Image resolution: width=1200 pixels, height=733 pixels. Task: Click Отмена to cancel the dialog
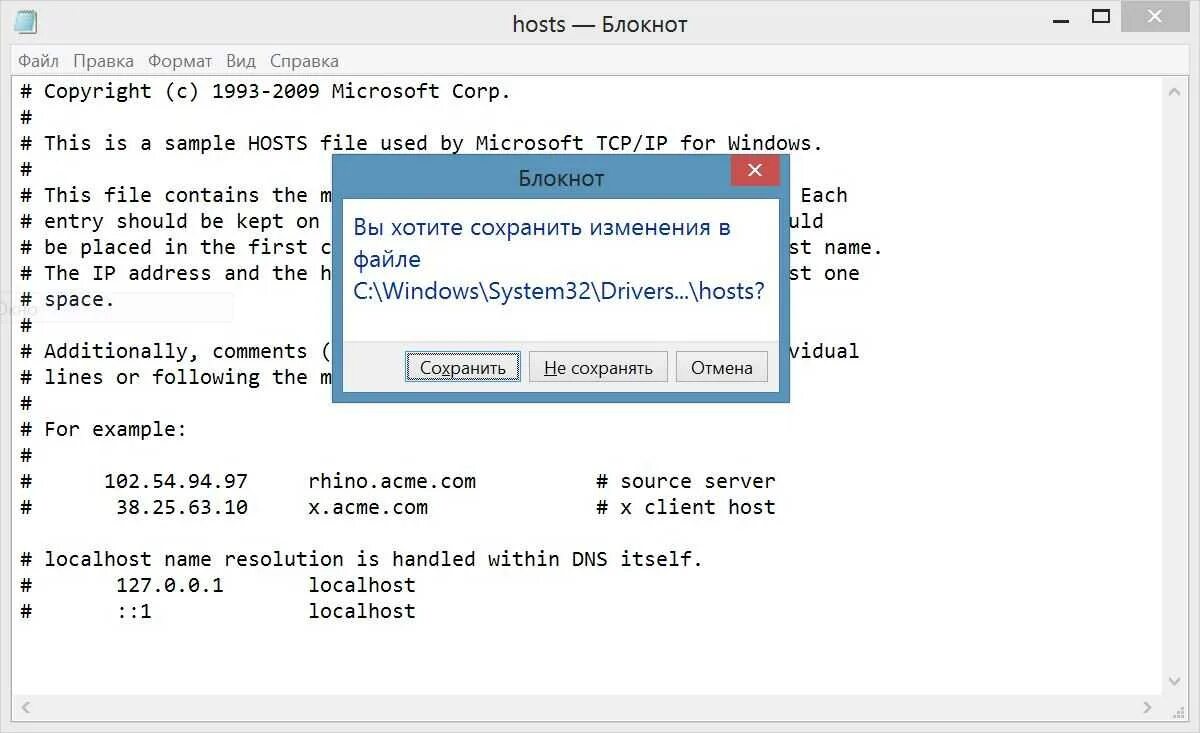(722, 367)
